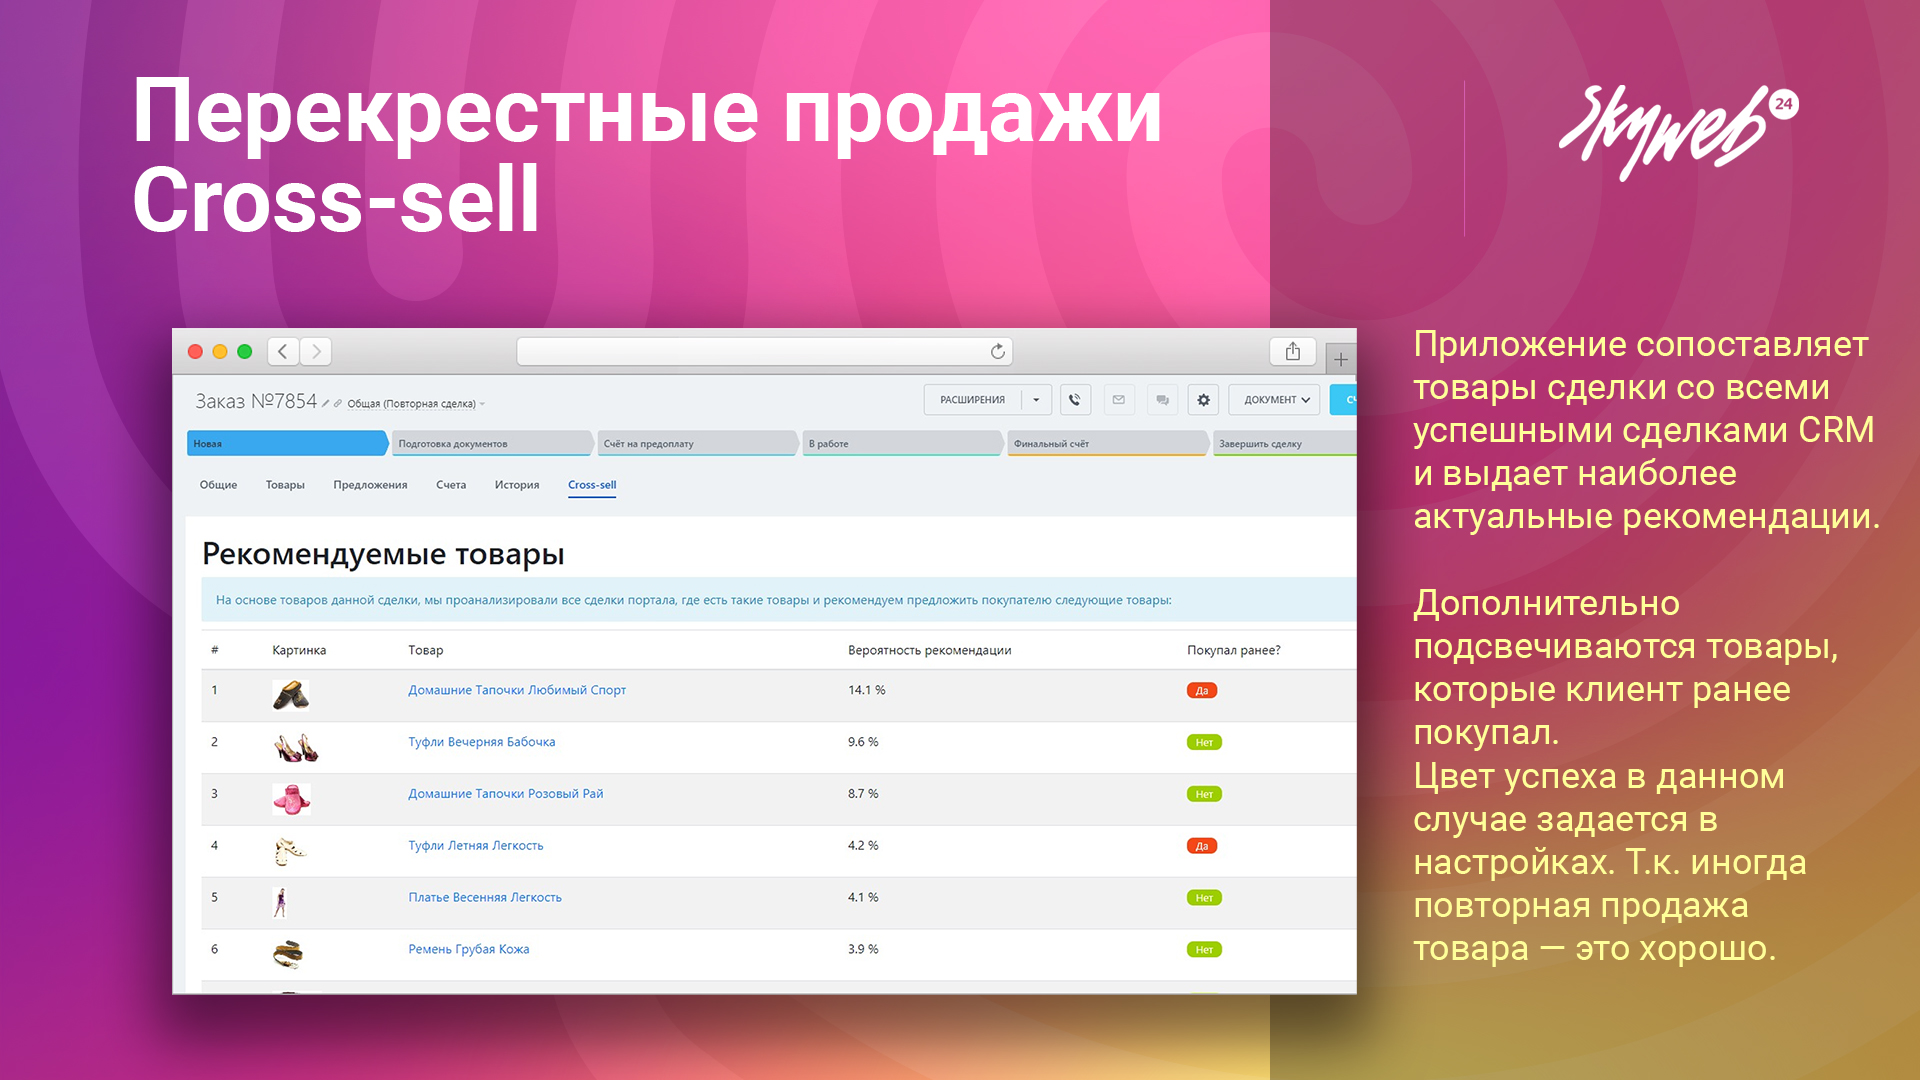Screen dimensions: 1920x1080
Task: Click the browser reload icon
Action: click(x=997, y=352)
